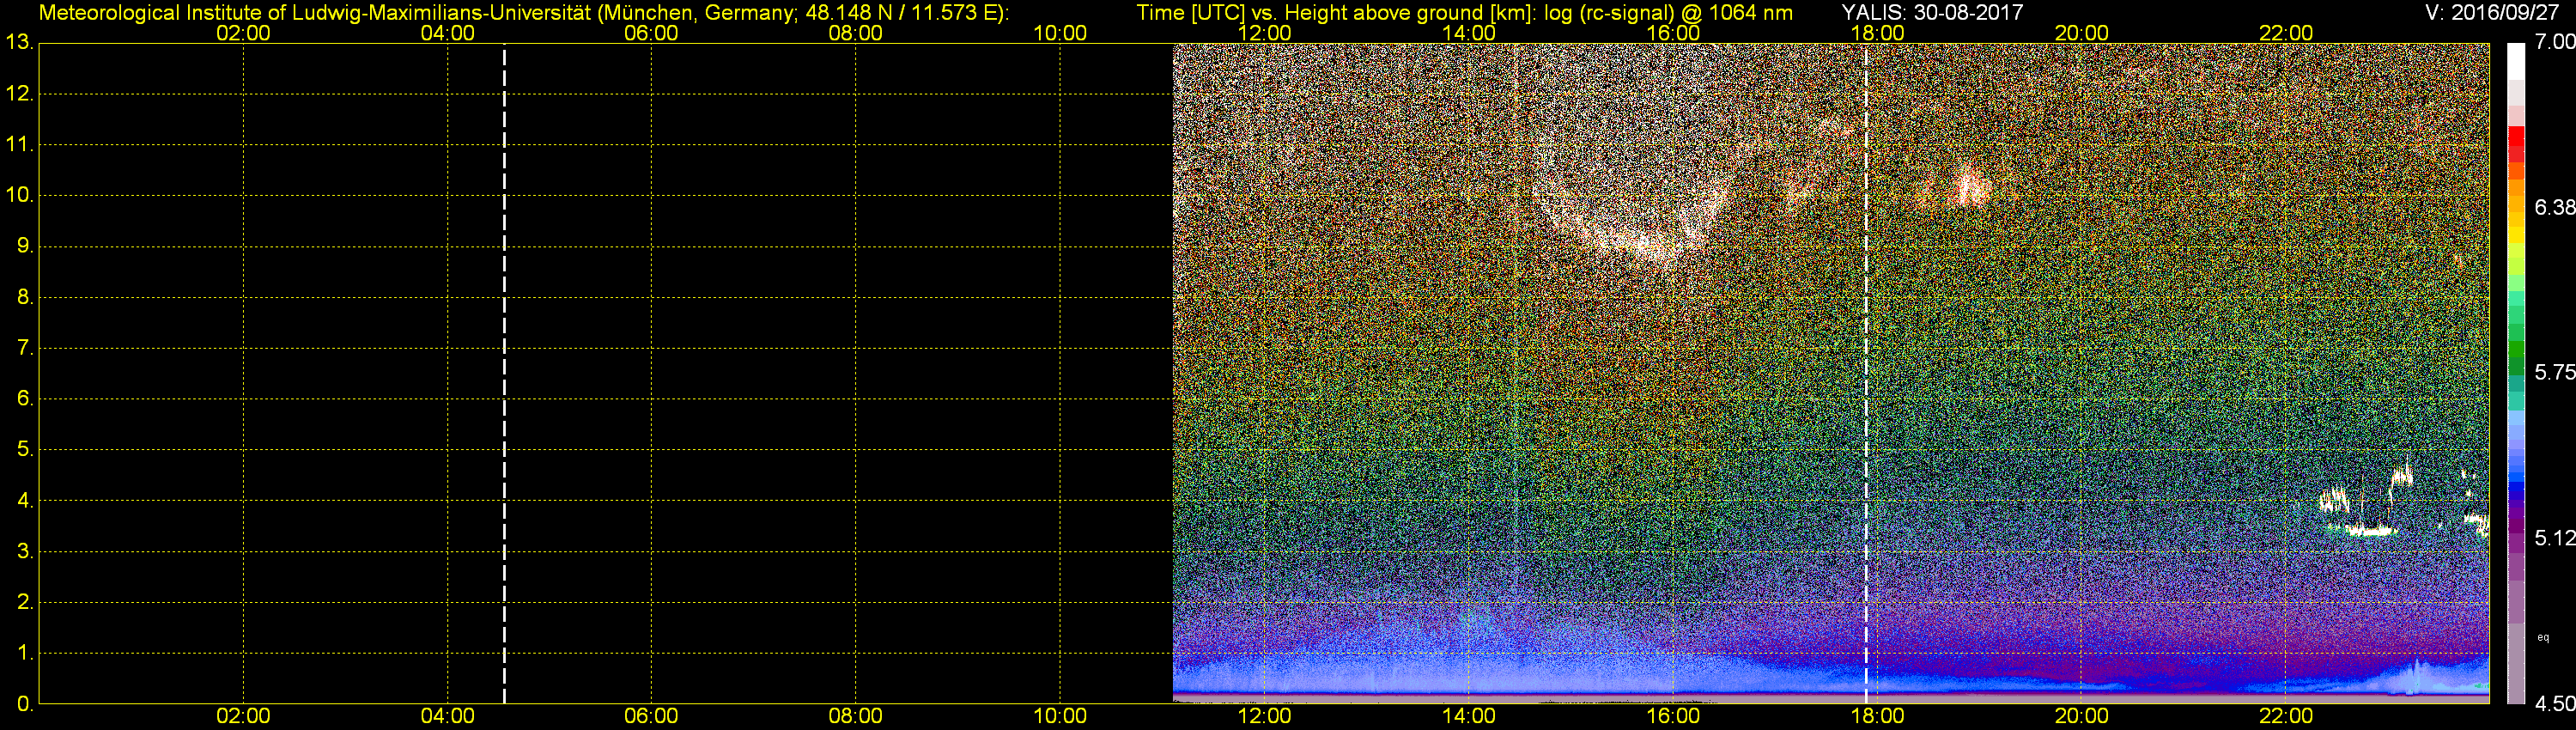The image size is (2576, 730).
Task: Click the height axis label '10.'
Action: [19, 195]
